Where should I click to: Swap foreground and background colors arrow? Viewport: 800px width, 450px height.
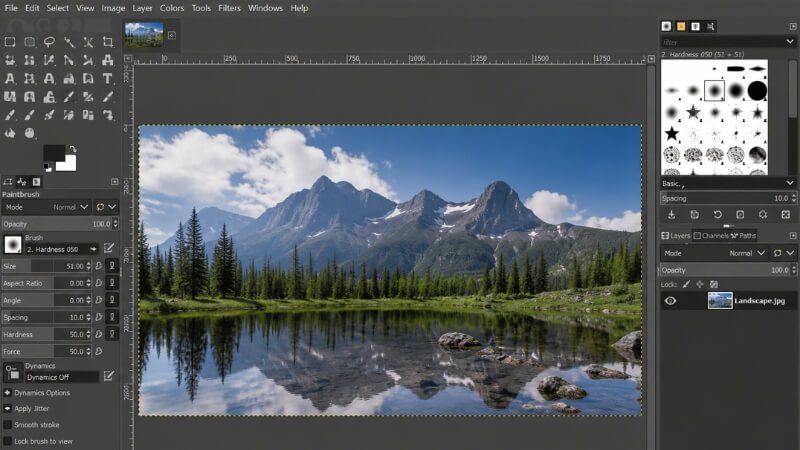click(73, 149)
